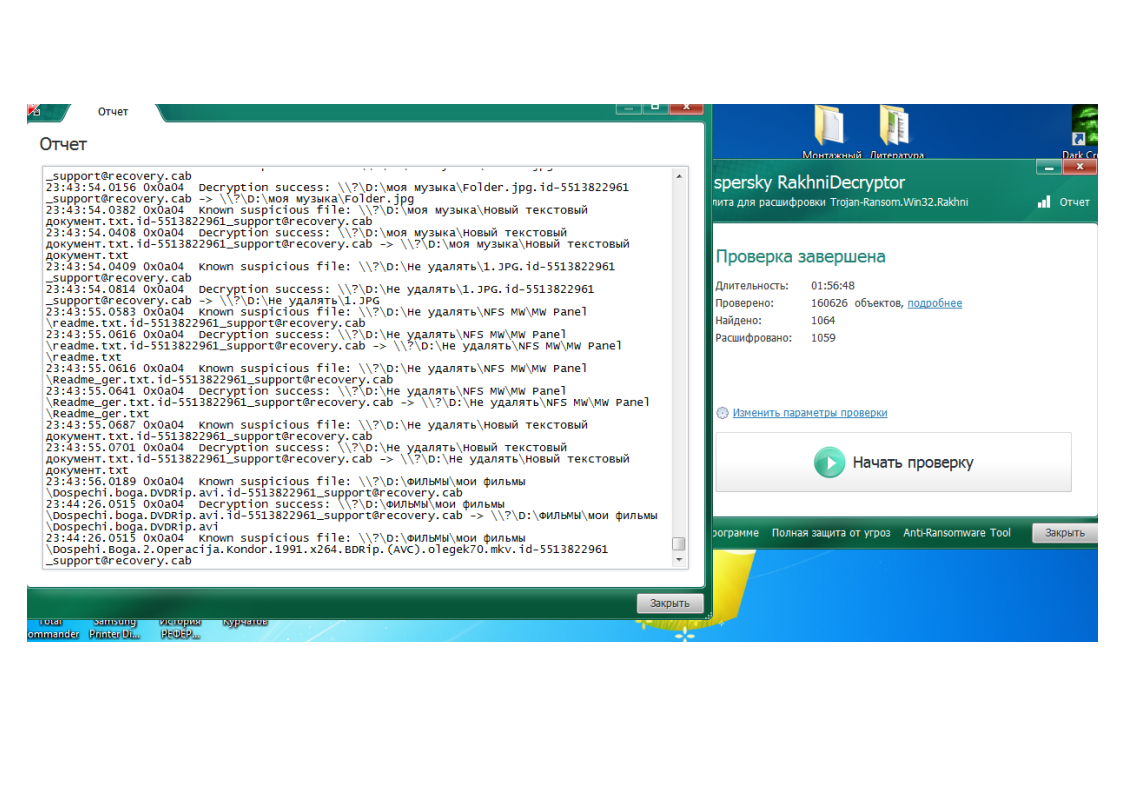Click the Длительность value 01:56:48
The width and height of the screenshot is (1122, 793).
832,286
